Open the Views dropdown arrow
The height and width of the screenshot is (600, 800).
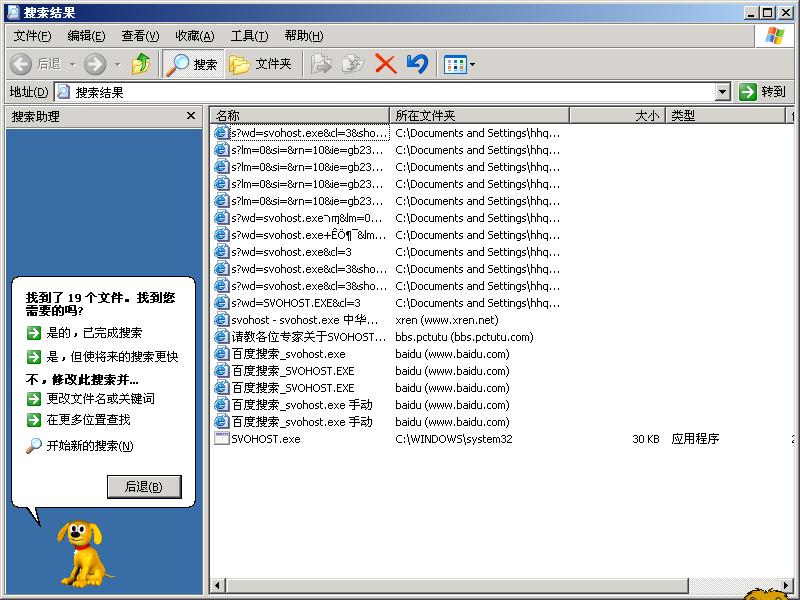(x=472, y=65)
